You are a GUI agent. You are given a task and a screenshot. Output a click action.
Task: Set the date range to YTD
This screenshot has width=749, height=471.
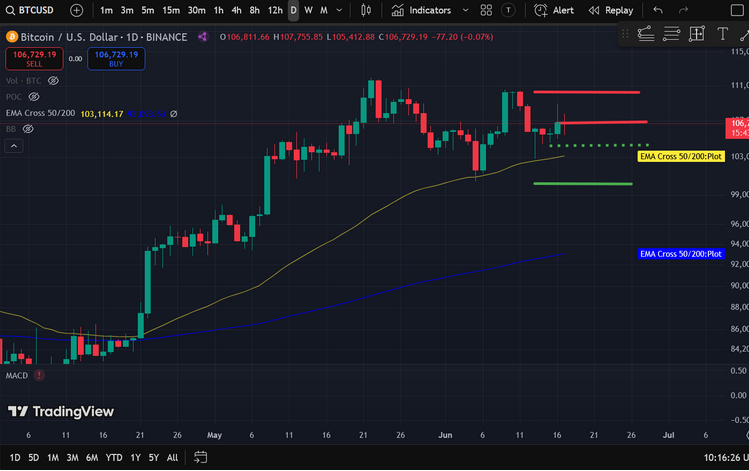pos(114,458)
